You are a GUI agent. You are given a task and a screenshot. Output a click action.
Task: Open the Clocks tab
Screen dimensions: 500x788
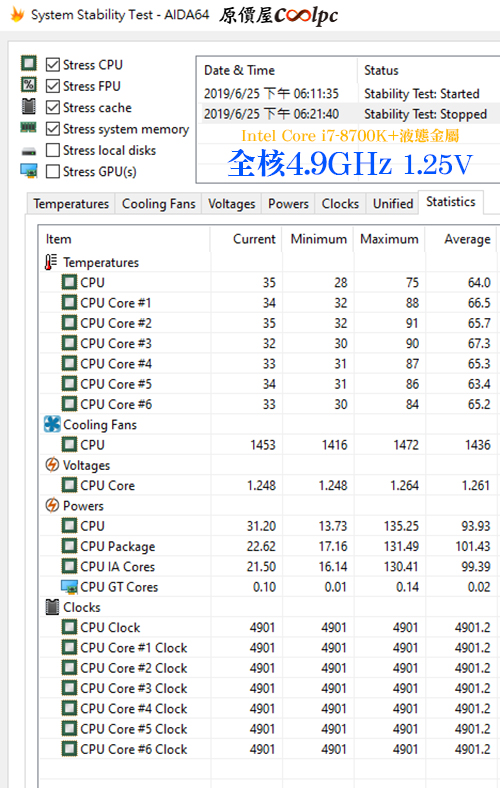[340, 204]
